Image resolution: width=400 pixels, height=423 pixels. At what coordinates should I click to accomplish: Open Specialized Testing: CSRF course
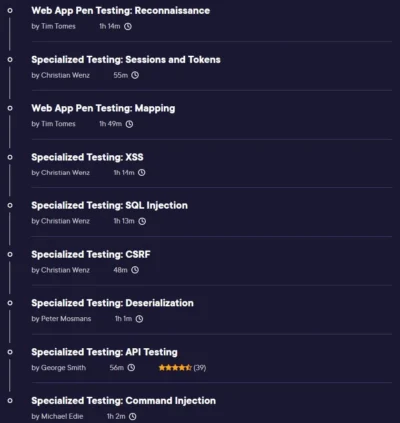click(91, 254)
